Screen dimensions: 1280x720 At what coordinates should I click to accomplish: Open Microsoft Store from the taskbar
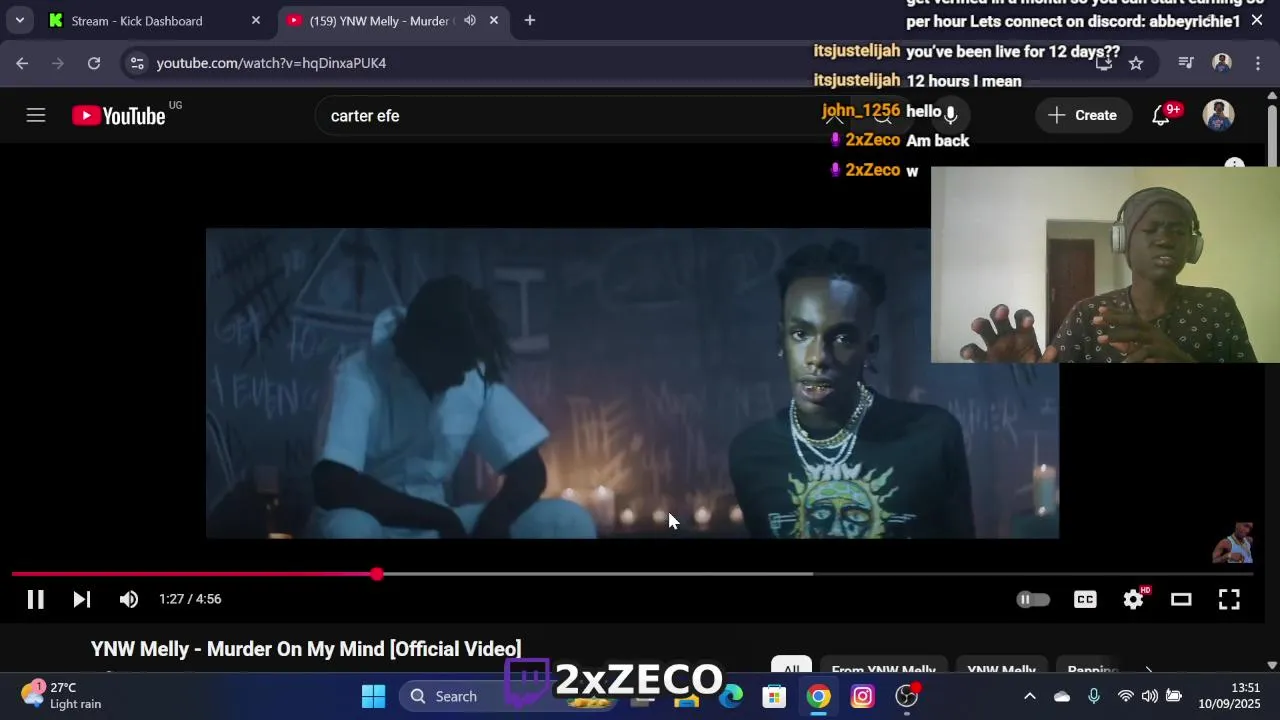[774, 696]
